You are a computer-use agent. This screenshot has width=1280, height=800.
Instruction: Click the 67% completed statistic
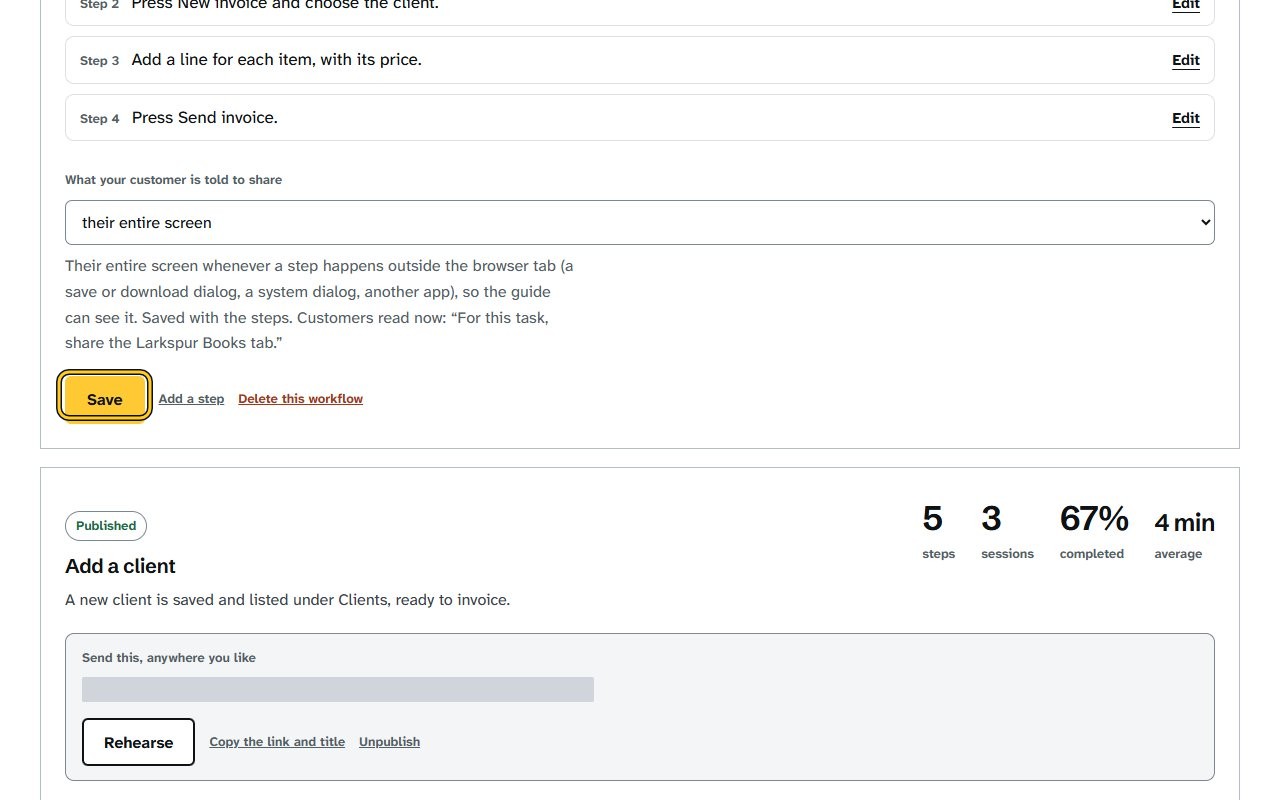[x=1094, y=532]
